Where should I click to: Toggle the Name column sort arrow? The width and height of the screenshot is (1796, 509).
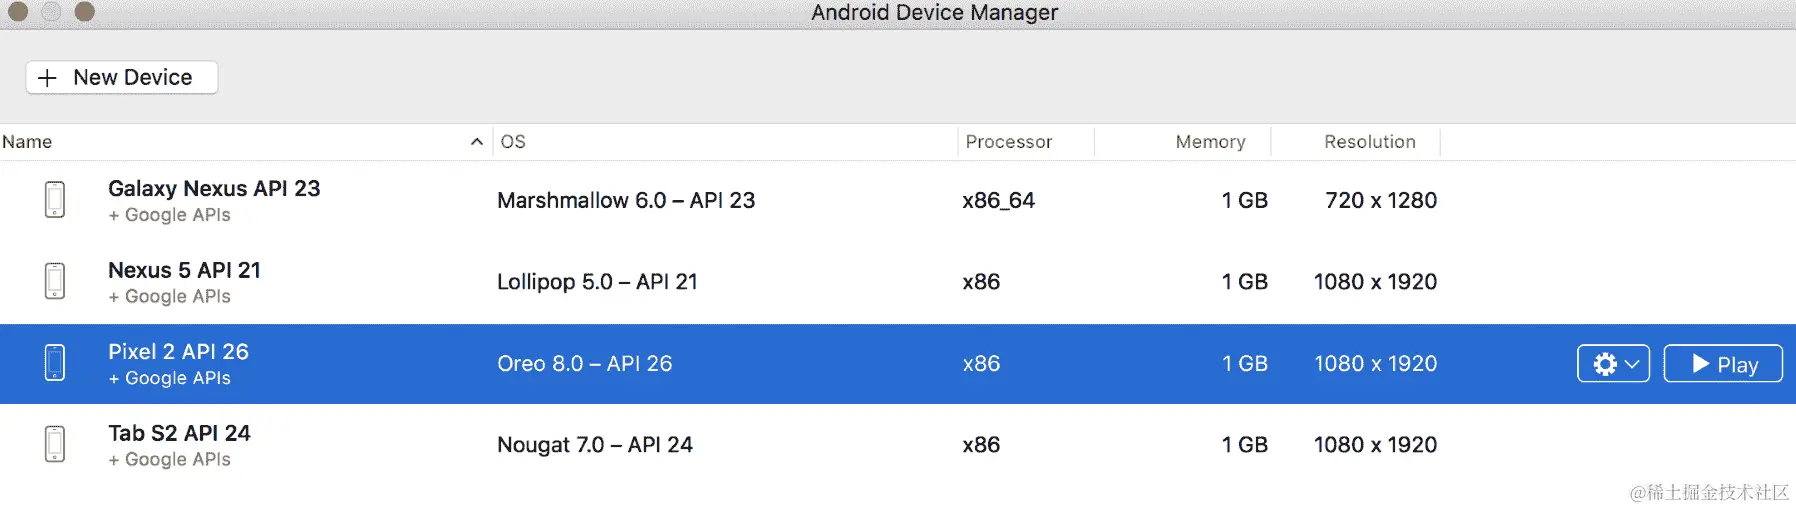pyautogui.click(x=477, y=142)
